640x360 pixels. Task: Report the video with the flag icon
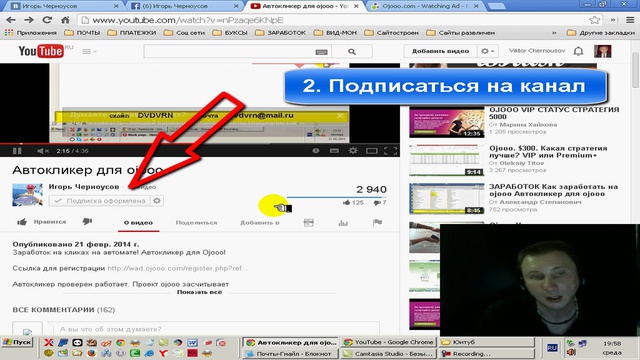(x=378, y=222)
